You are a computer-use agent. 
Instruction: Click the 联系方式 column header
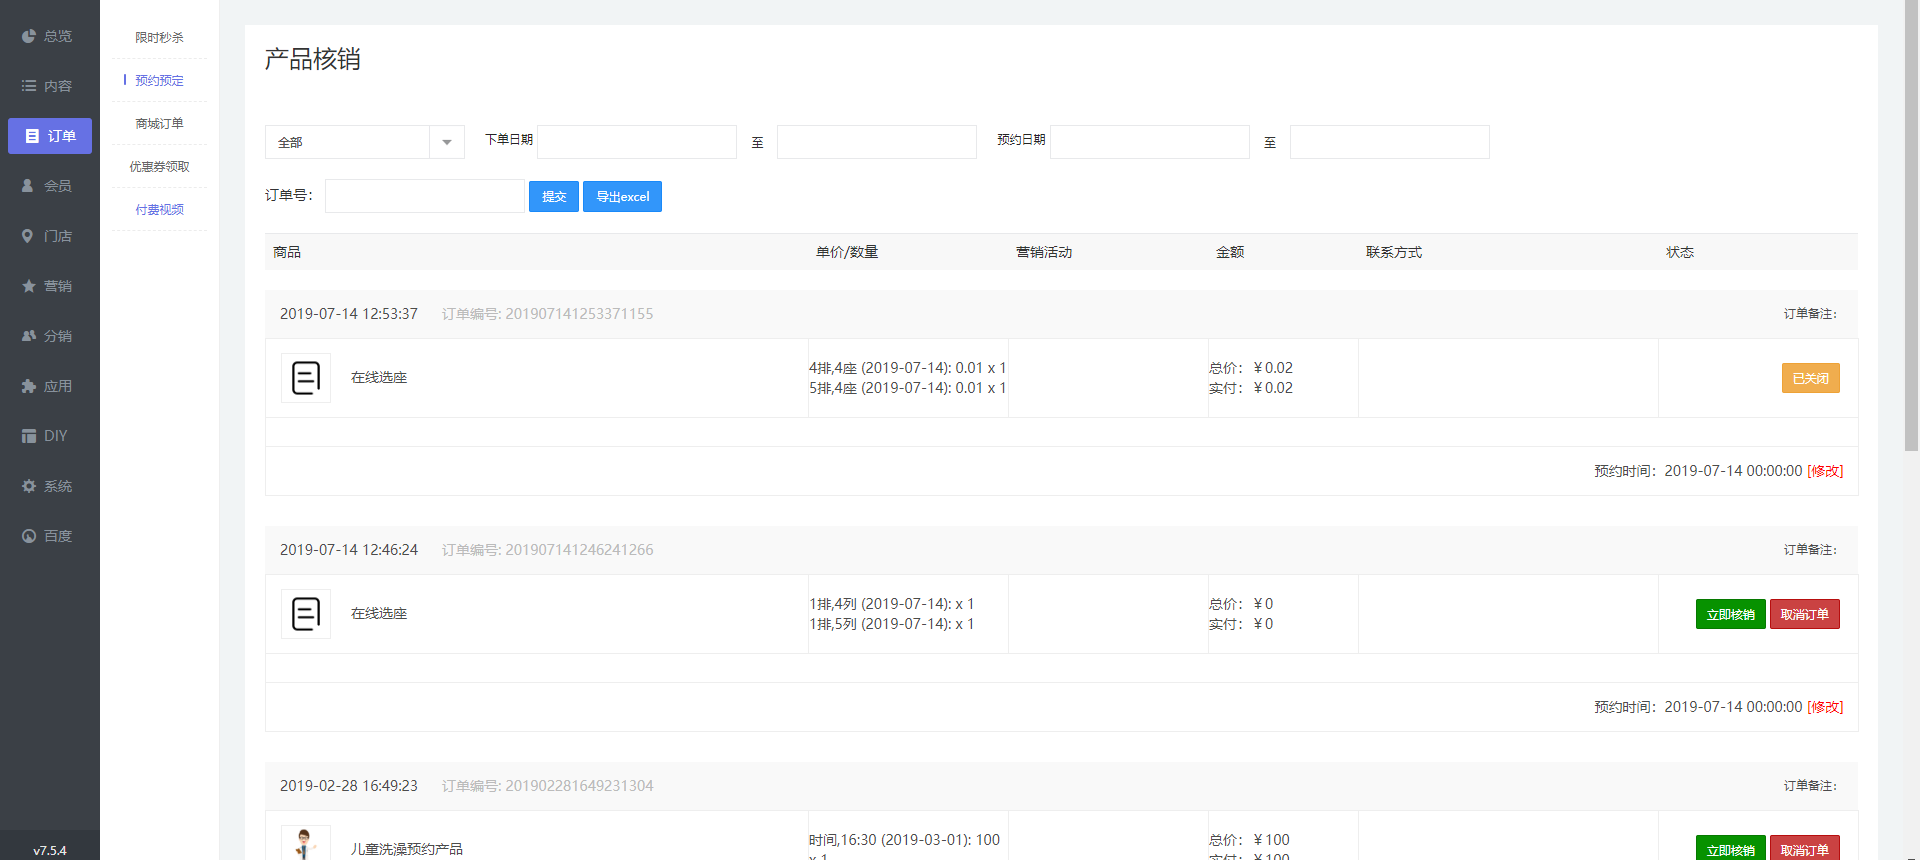1394,252
